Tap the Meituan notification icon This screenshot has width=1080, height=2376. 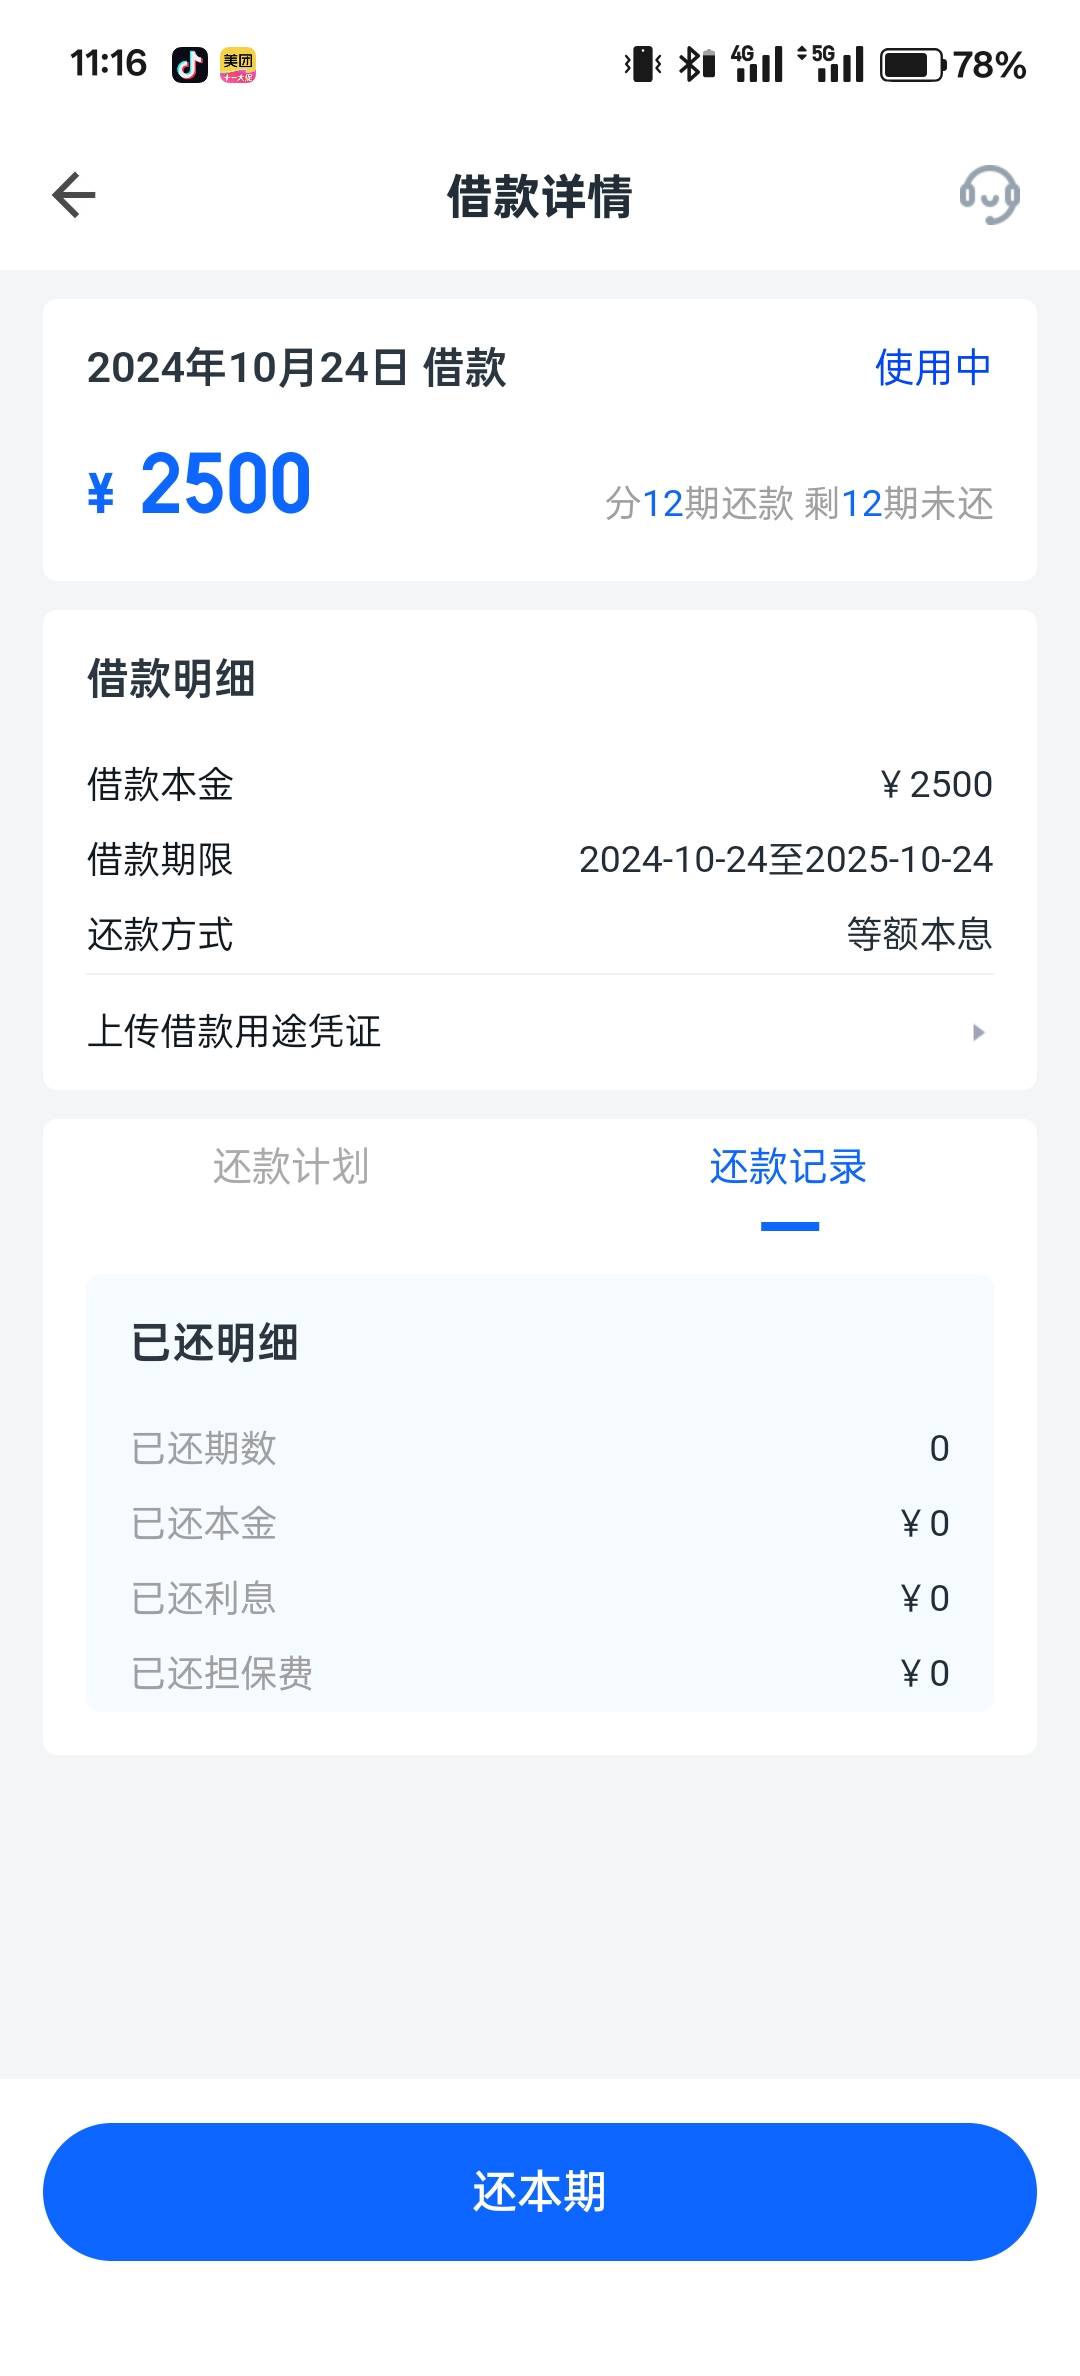tap(238, 65)
